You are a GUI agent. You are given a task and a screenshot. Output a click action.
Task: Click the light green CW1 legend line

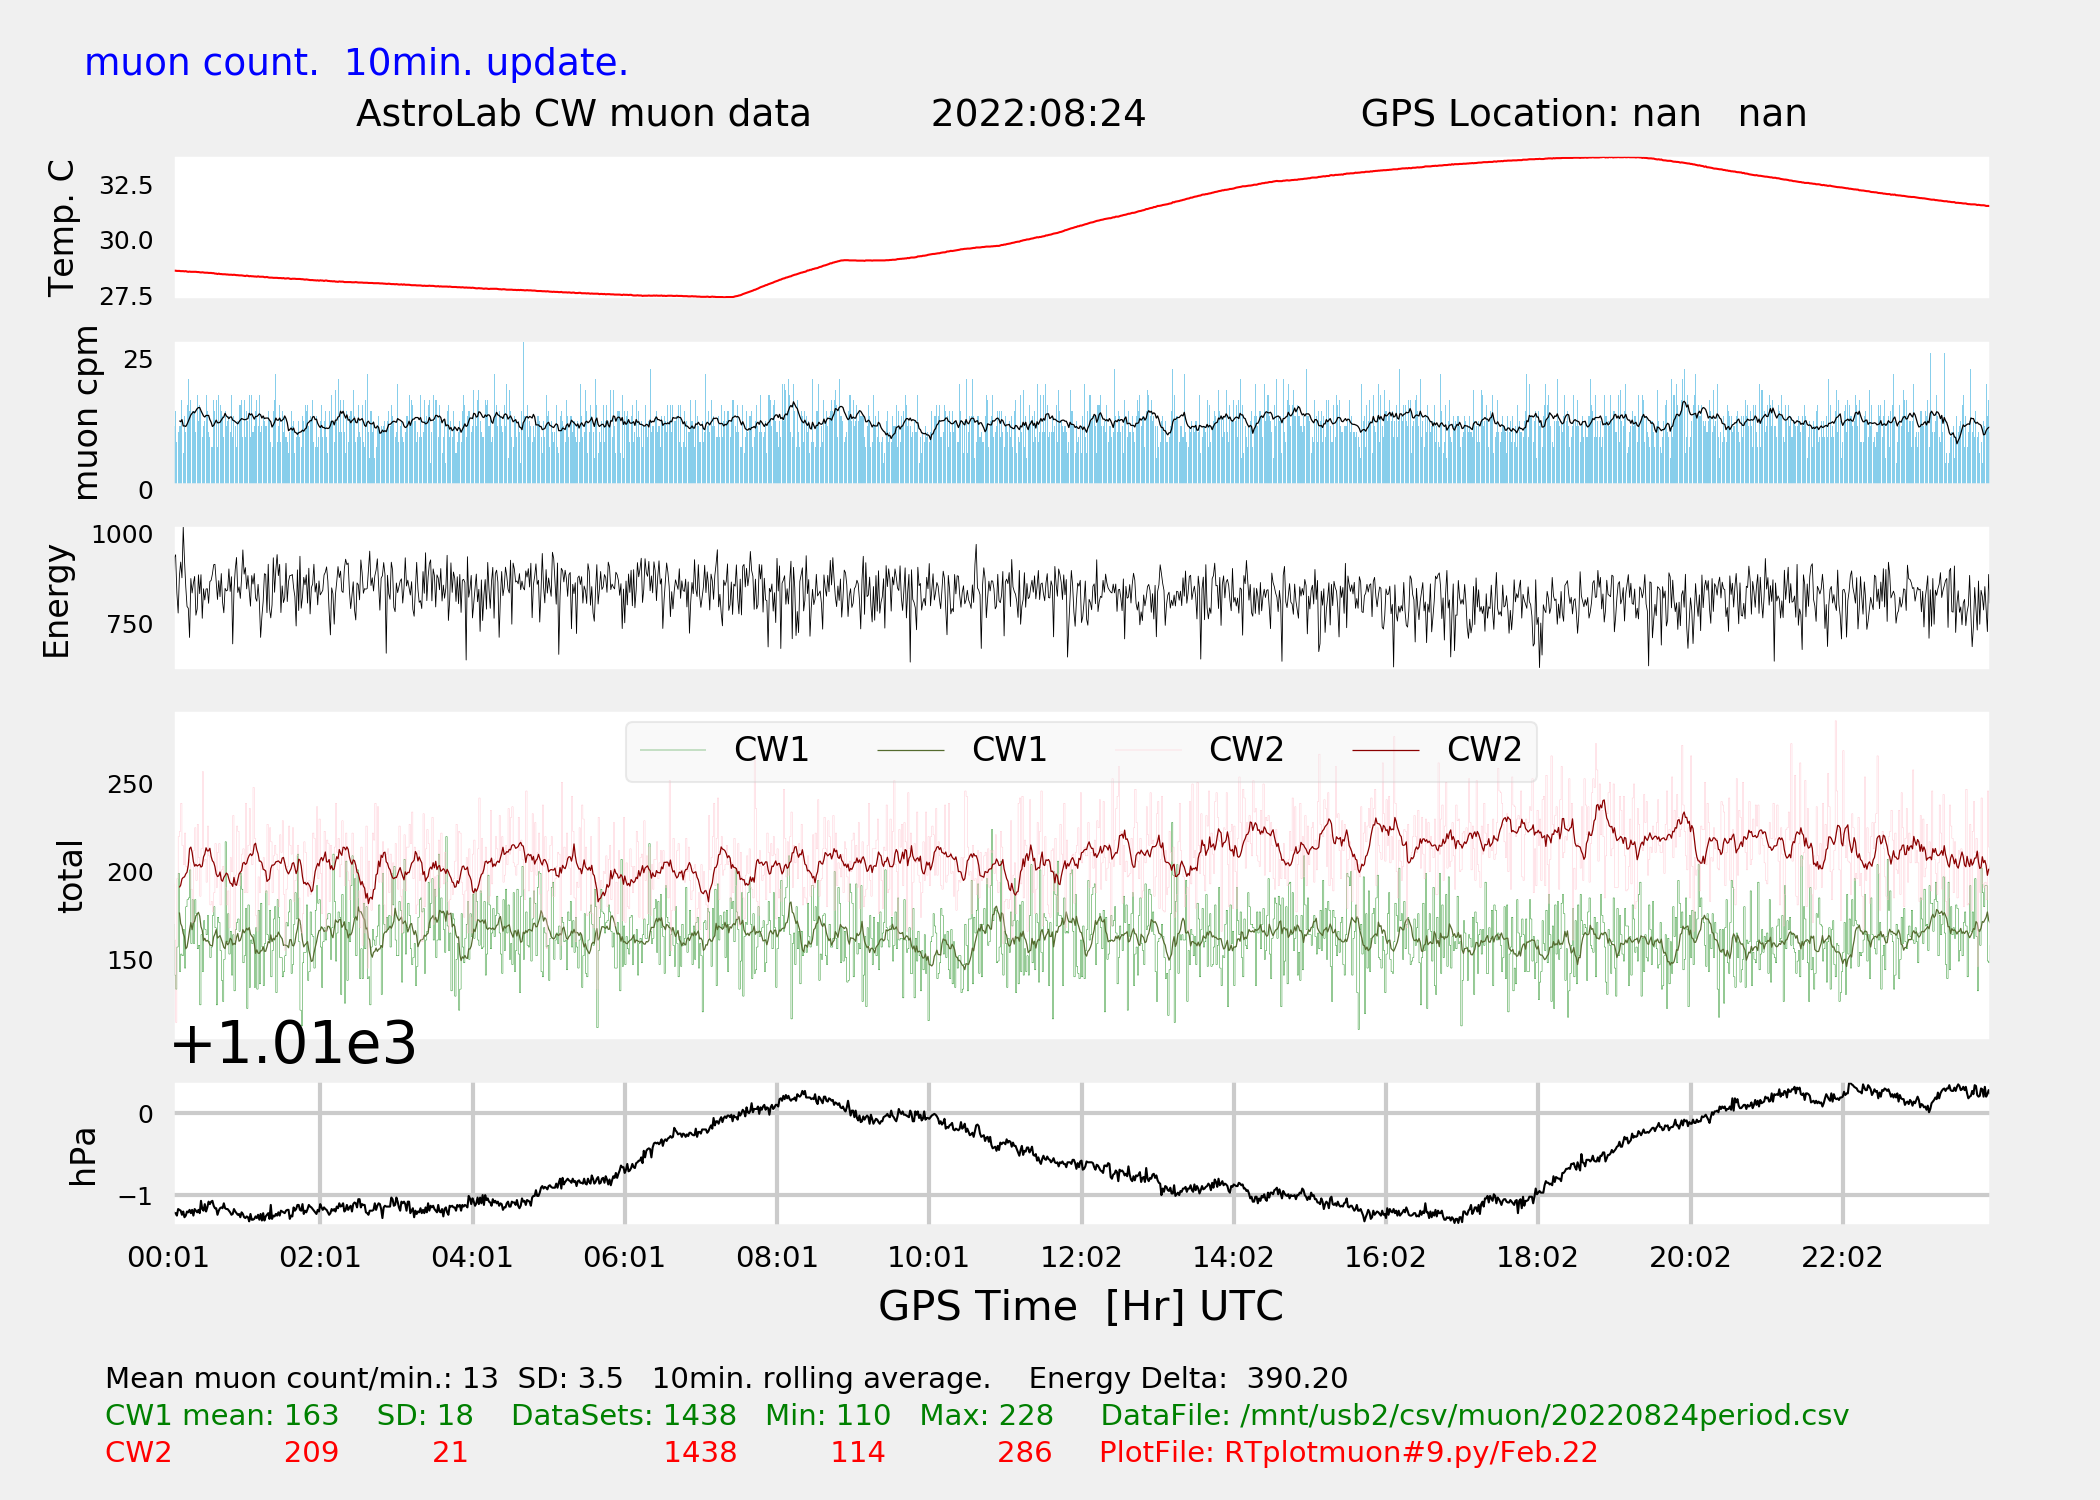tap(673, 750)
